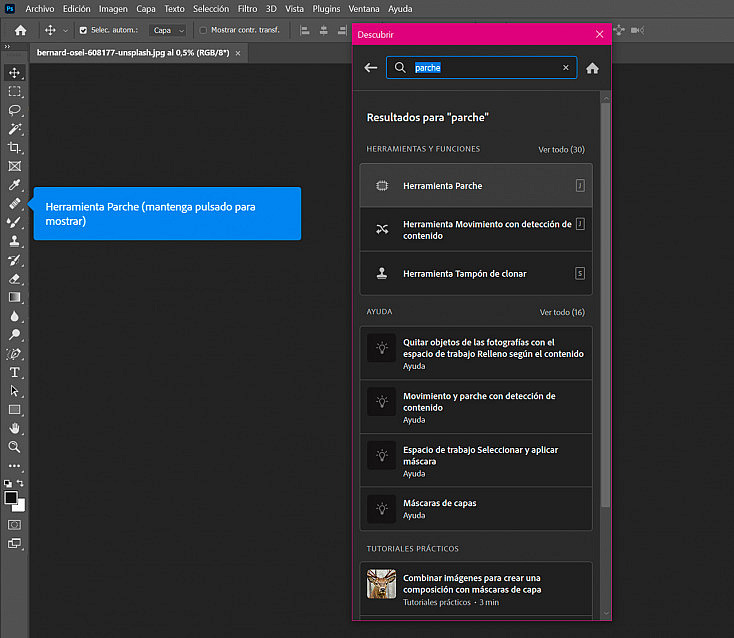Go to Photoshop home screen button
The image size is (734, 638).
[21, 30]
